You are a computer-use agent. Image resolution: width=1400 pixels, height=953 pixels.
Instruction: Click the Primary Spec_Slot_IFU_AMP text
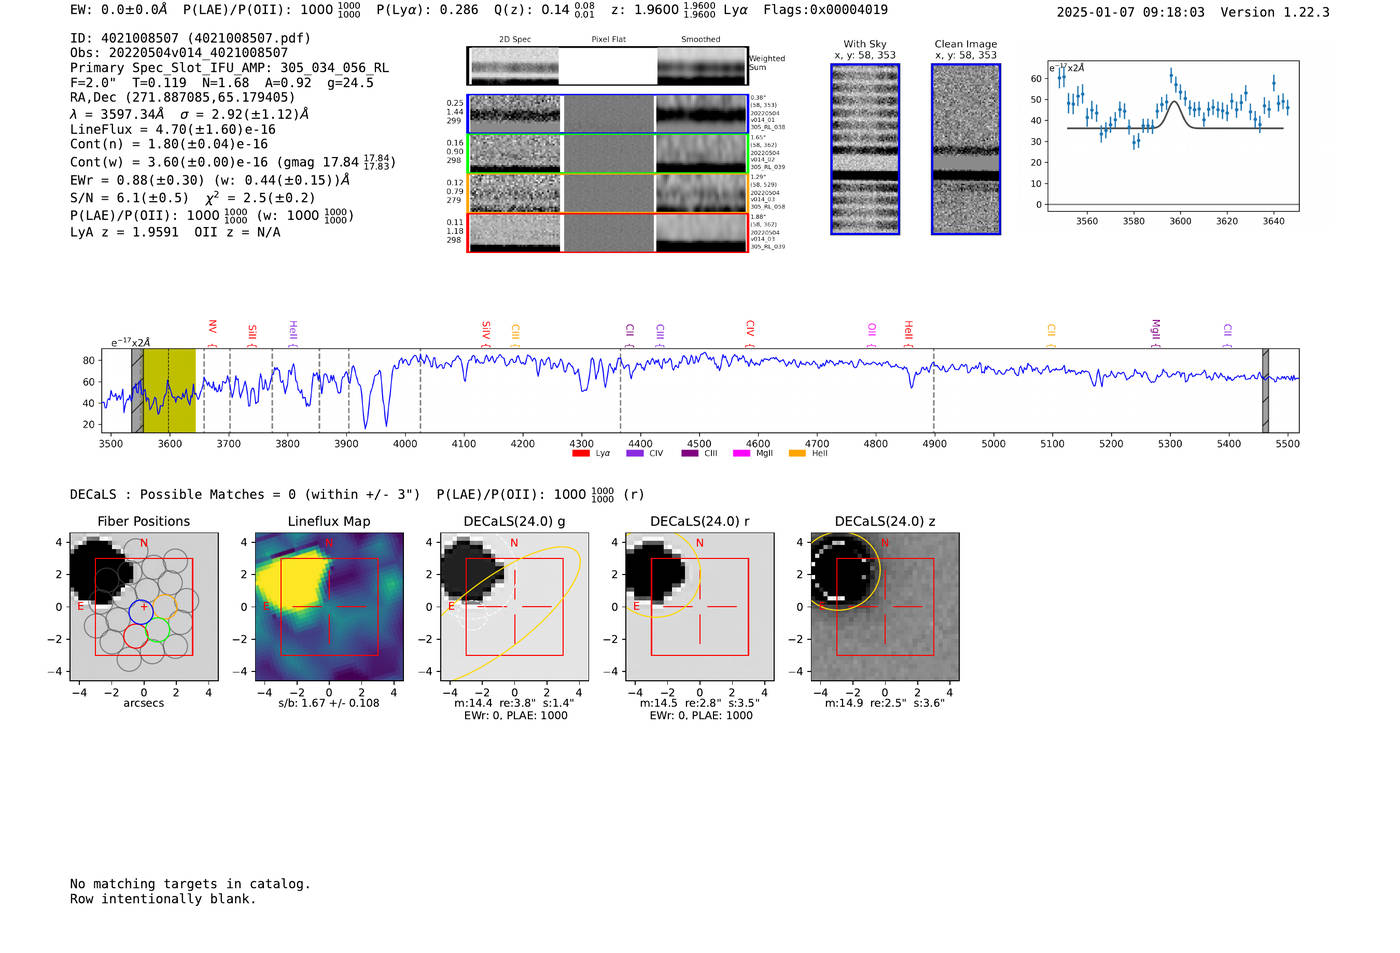pyautogui.click(x=230, y=68)
